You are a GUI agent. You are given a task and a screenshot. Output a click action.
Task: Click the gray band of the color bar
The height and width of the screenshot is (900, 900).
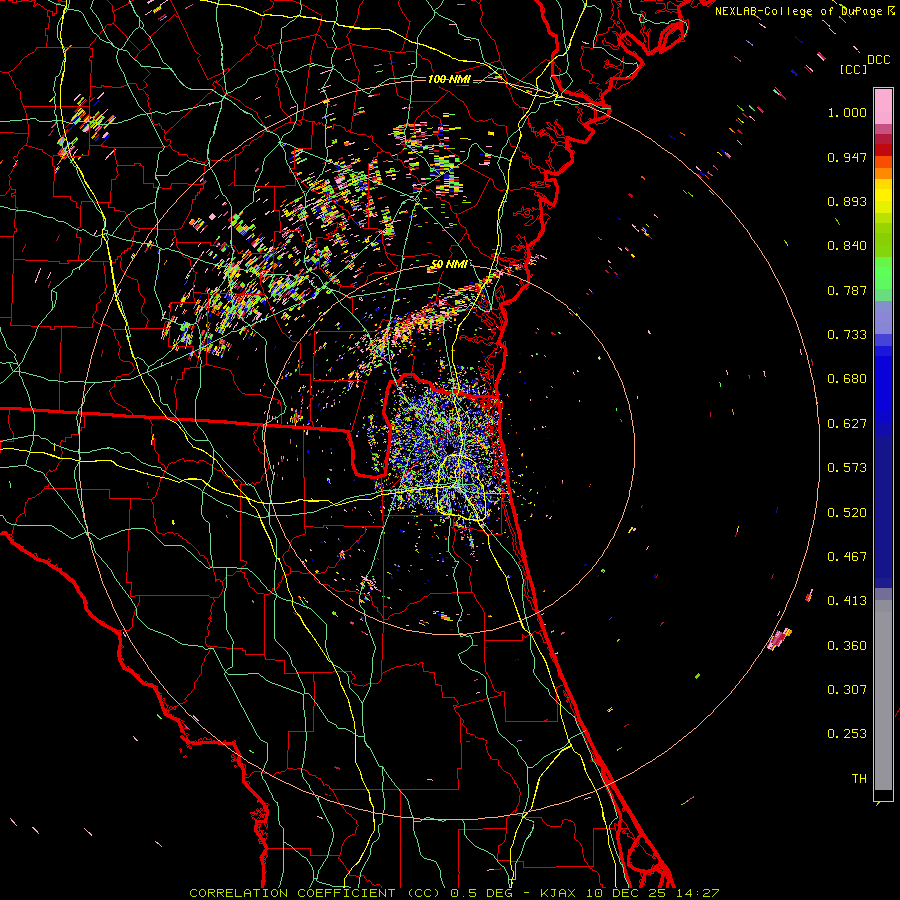(883, 695)
